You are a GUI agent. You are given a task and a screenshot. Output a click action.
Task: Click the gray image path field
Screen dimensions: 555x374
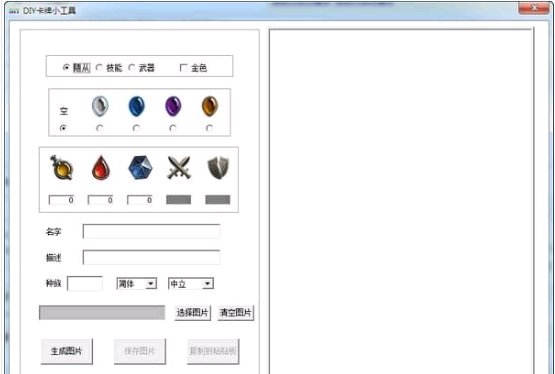click(x=102, y=313)
